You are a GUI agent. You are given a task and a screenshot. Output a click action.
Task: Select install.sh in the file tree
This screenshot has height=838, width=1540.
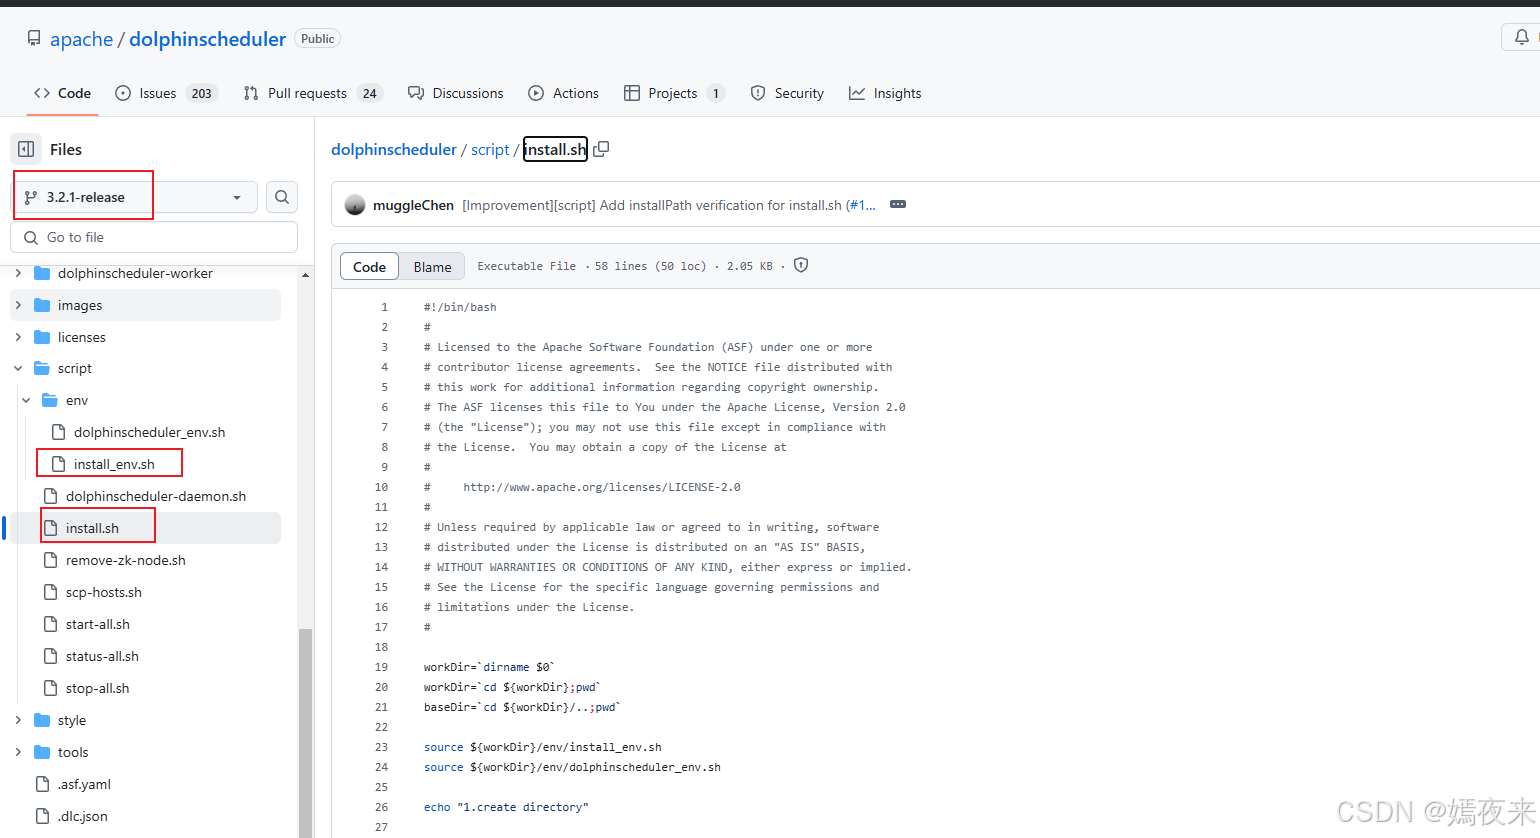pyautogui.click(x=145, y=528)
